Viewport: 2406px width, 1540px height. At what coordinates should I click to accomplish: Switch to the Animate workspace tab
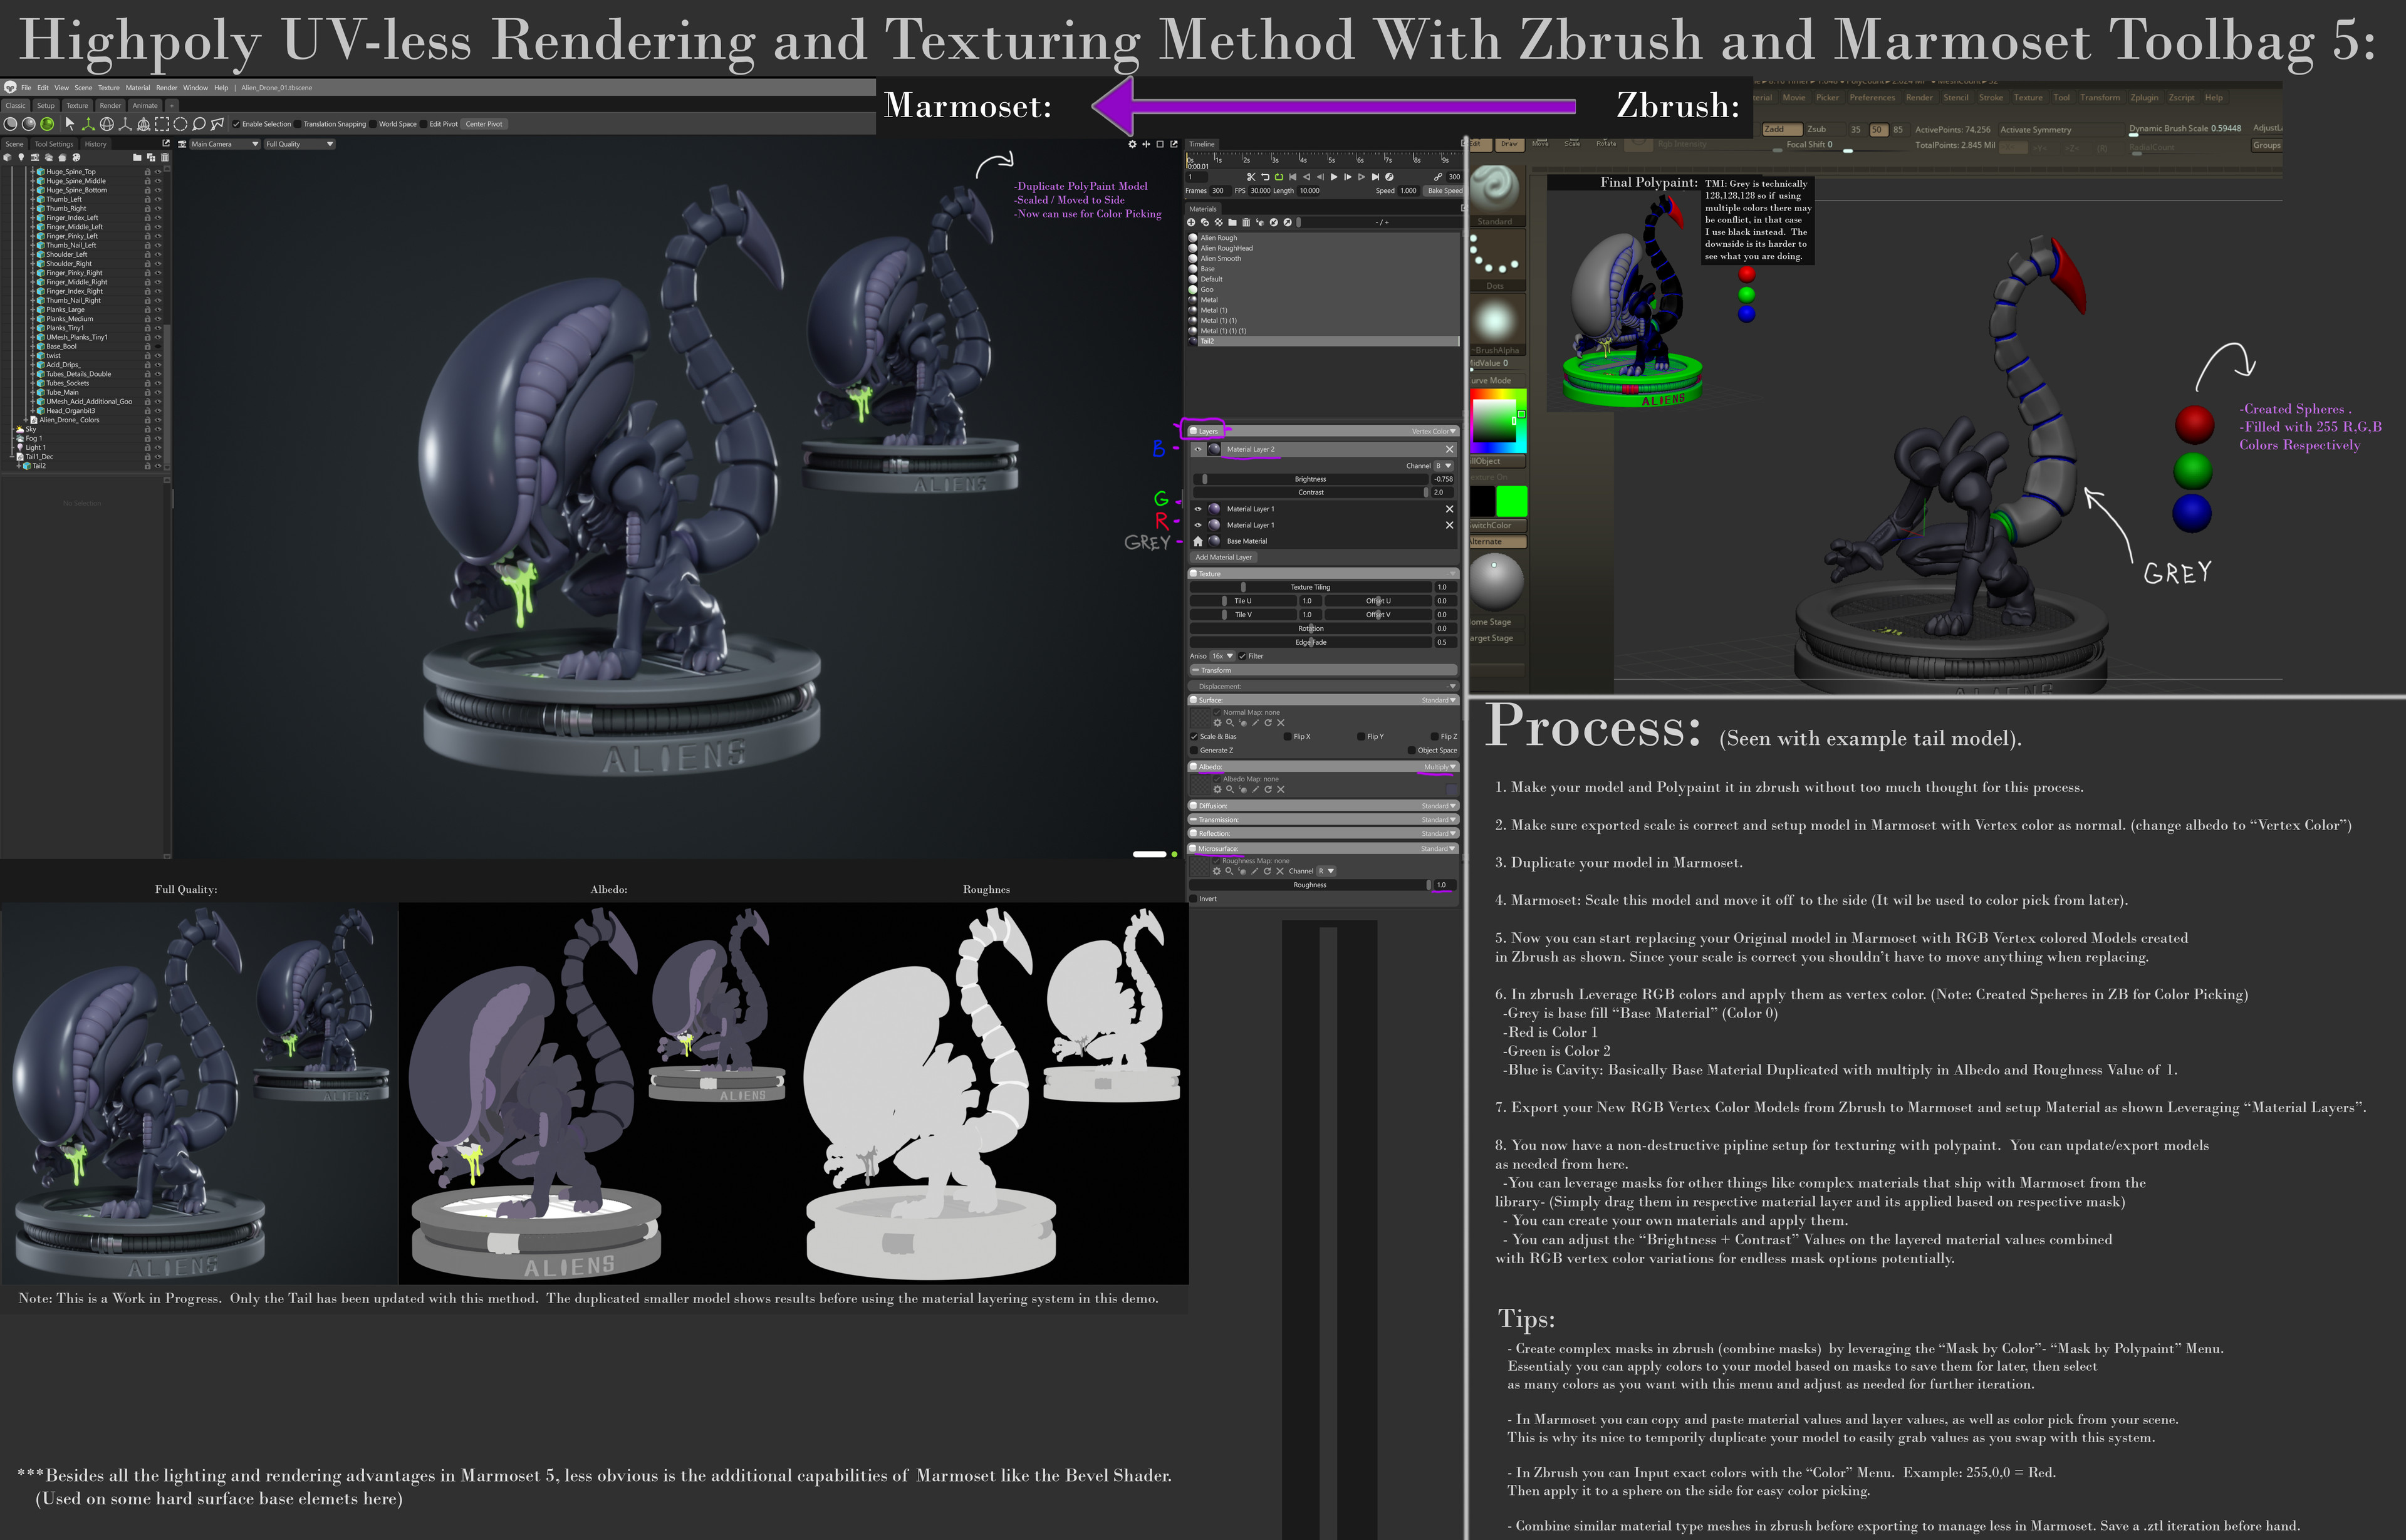145,106
